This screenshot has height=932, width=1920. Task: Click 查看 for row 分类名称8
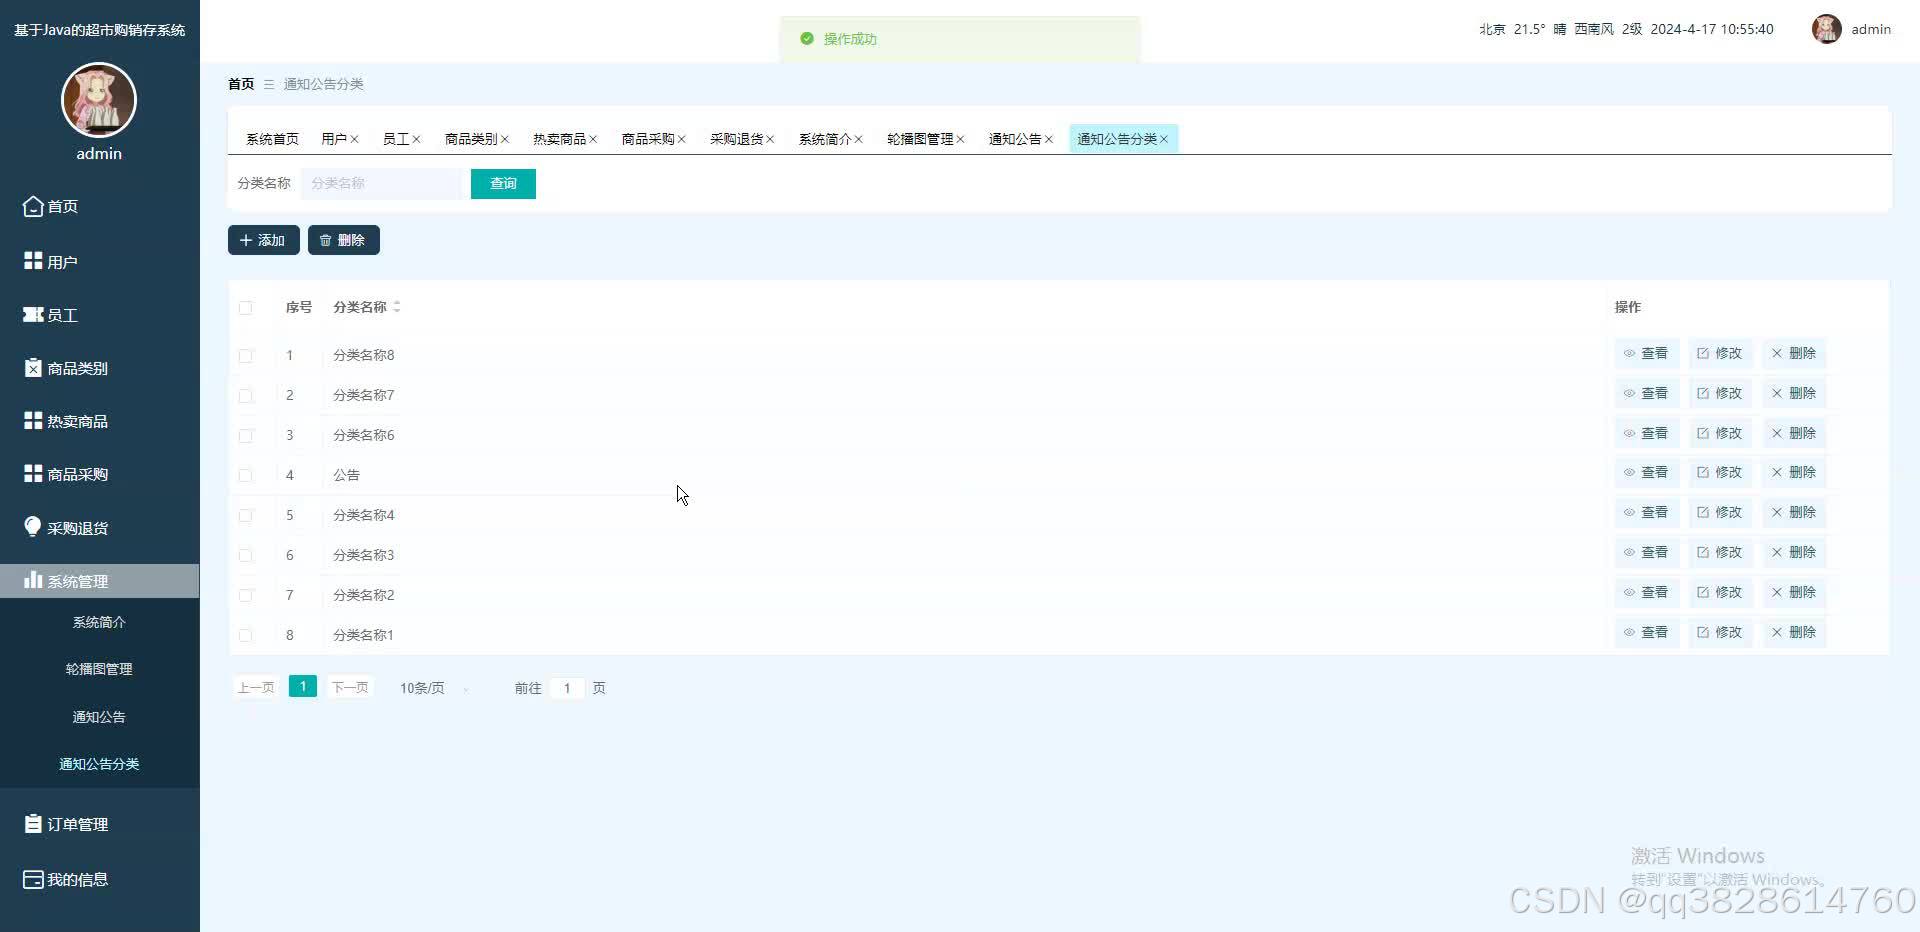[1646, 353]
